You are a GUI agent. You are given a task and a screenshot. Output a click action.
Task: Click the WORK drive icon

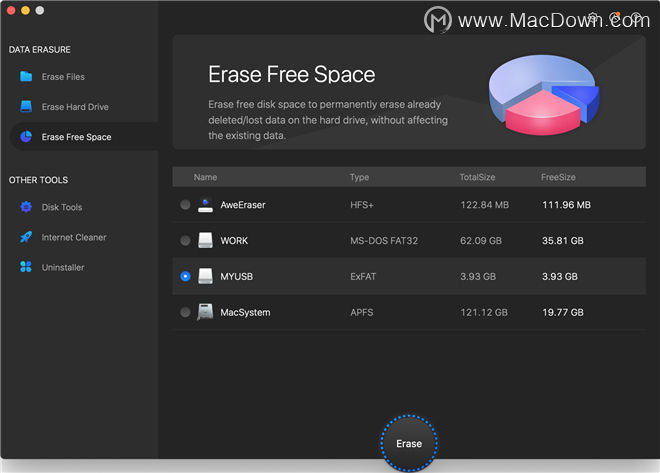pyautogui.click(x=205, y=240)
